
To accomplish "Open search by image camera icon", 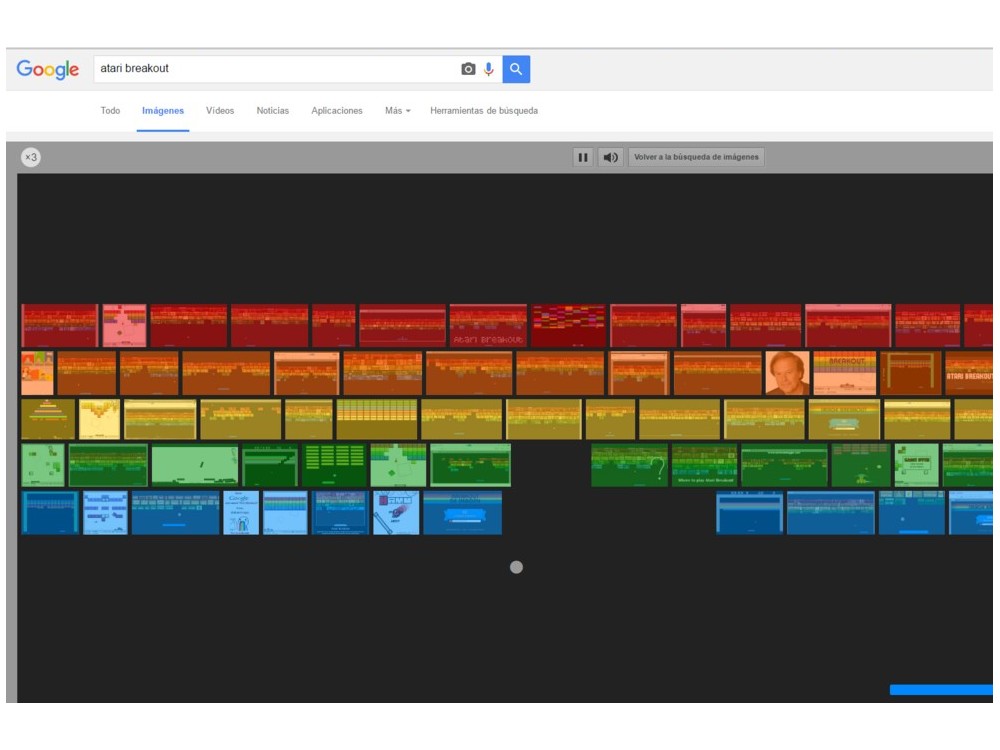I will click(x=468, y=69).
